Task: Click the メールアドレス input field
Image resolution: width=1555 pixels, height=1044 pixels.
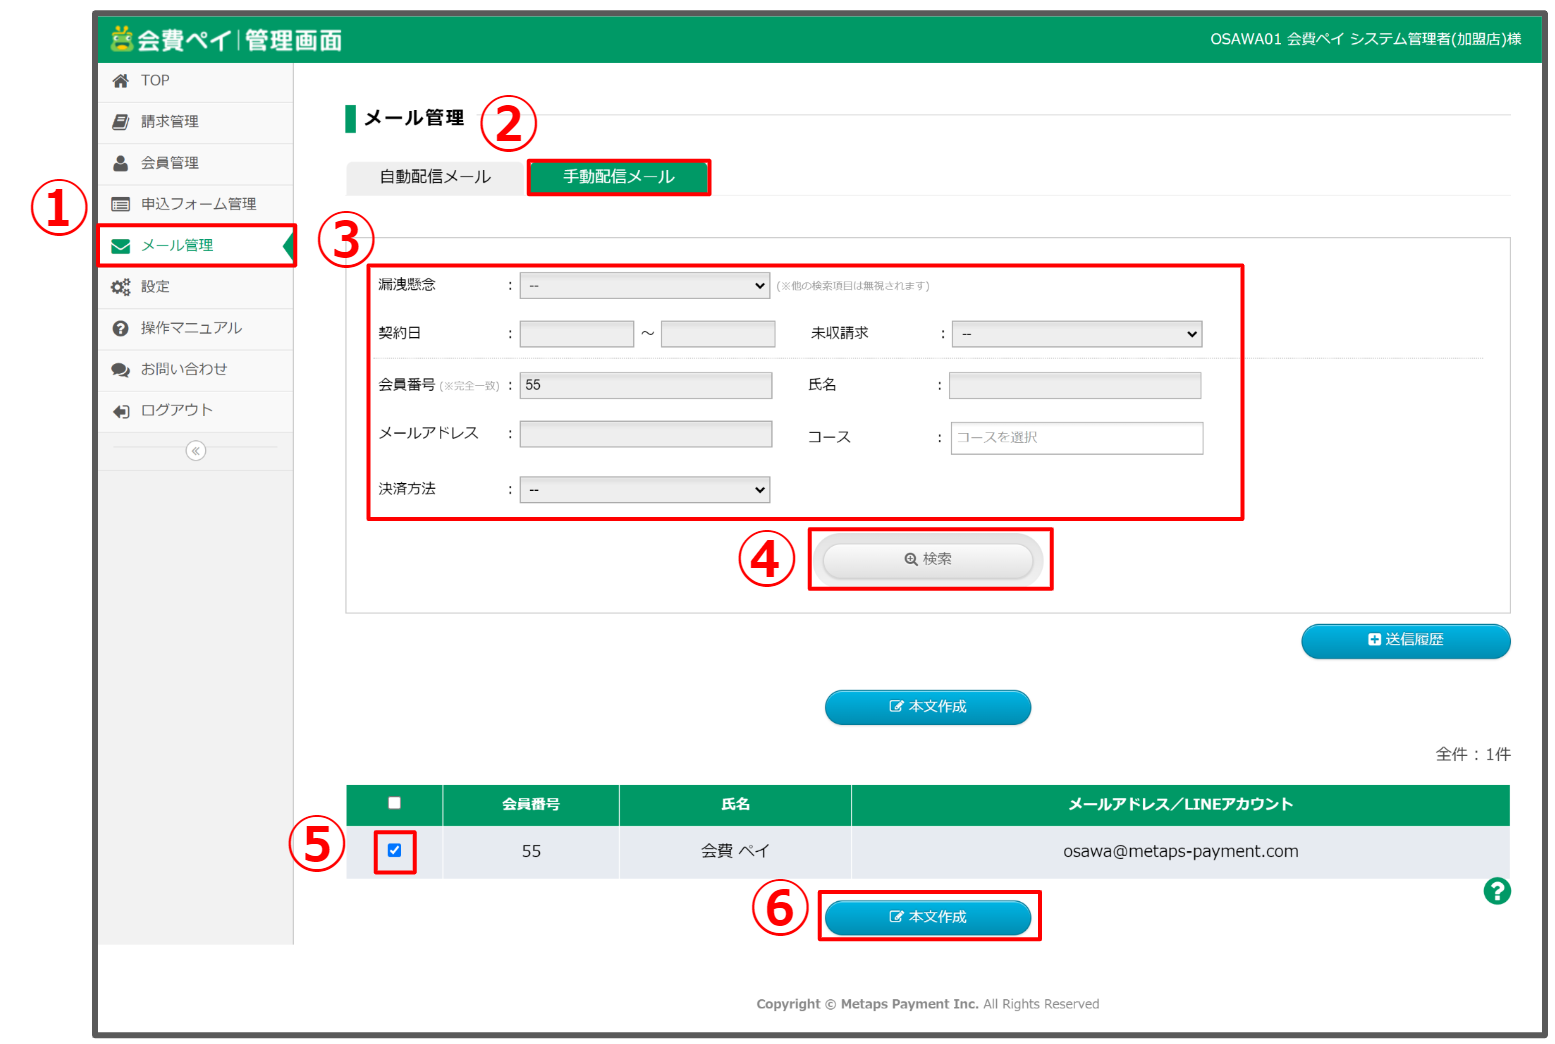Action: point(645,434)
